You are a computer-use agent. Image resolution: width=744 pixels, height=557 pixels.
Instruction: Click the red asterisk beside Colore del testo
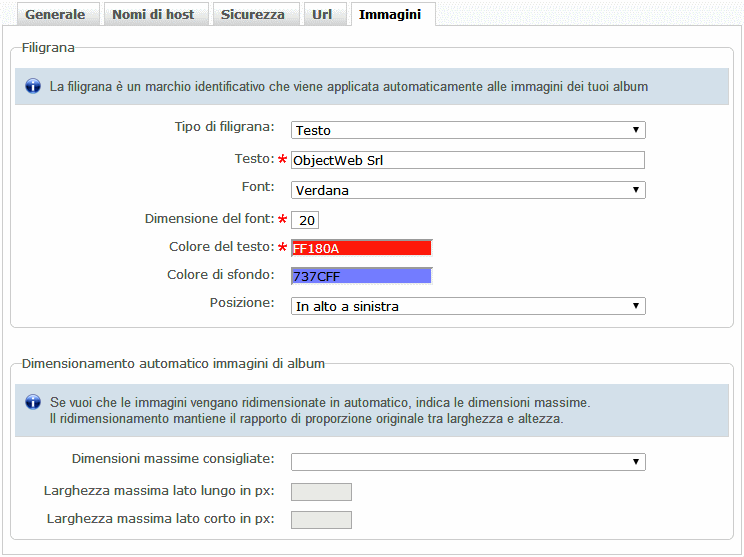[x=282, y=248]
